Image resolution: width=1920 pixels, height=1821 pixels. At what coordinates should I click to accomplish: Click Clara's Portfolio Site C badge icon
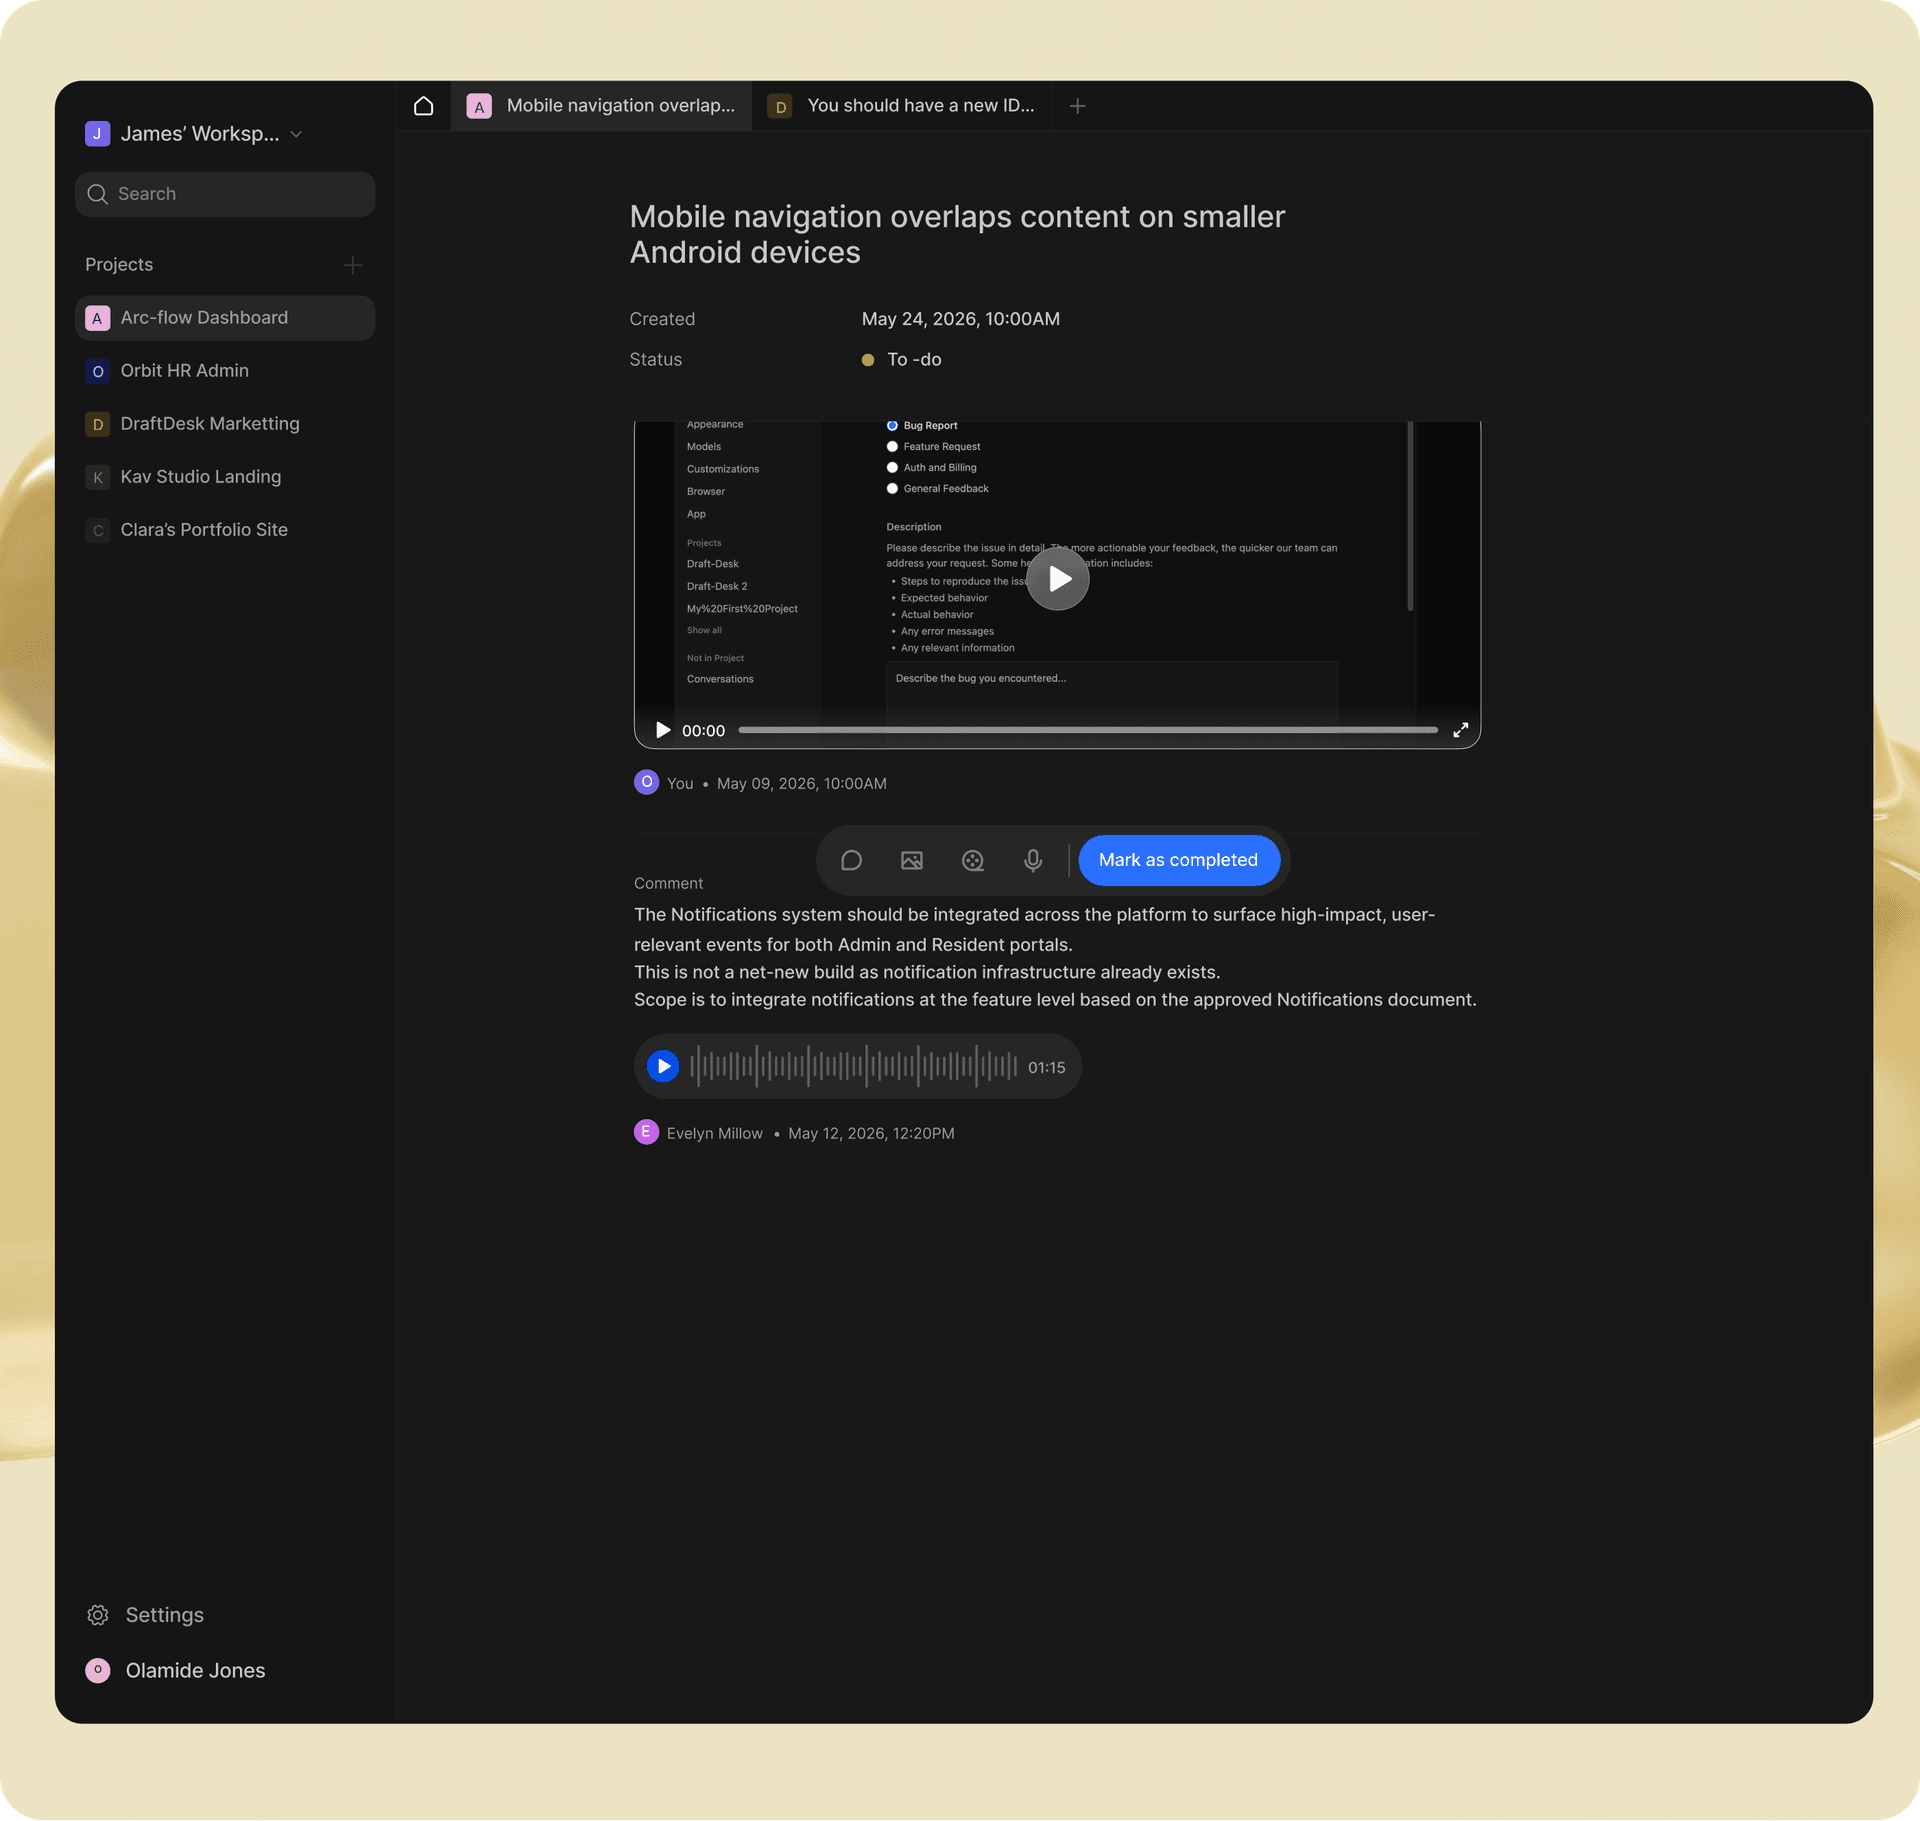[97, 530]
